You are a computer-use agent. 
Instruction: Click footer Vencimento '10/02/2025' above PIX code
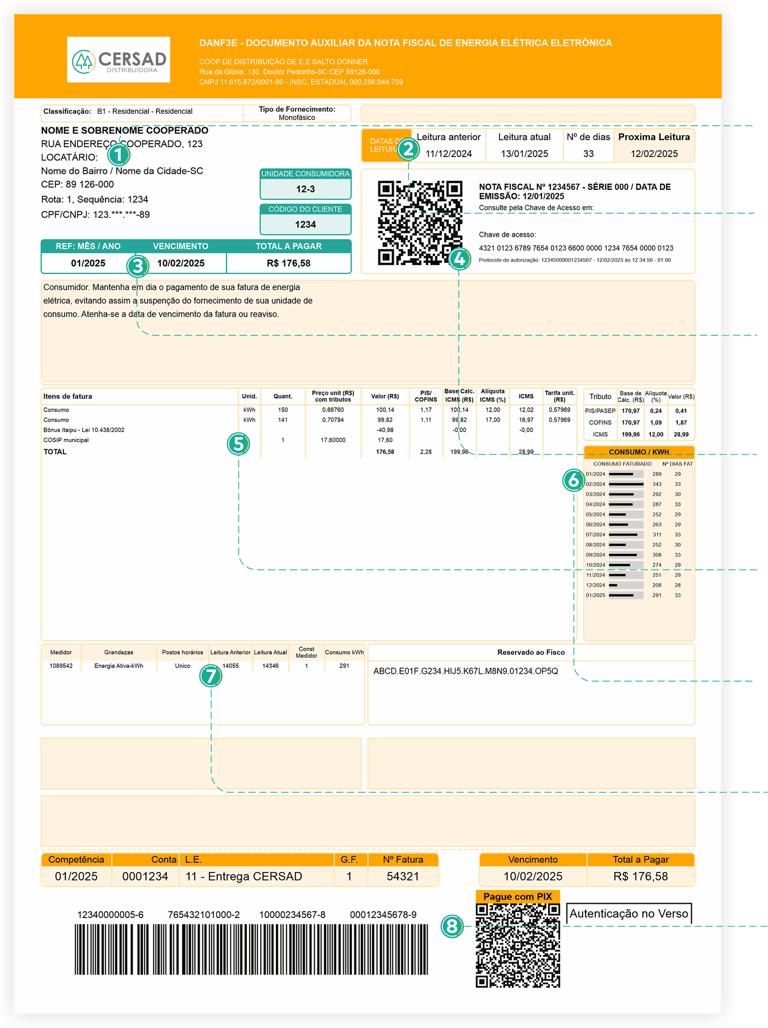pos(533,877)
